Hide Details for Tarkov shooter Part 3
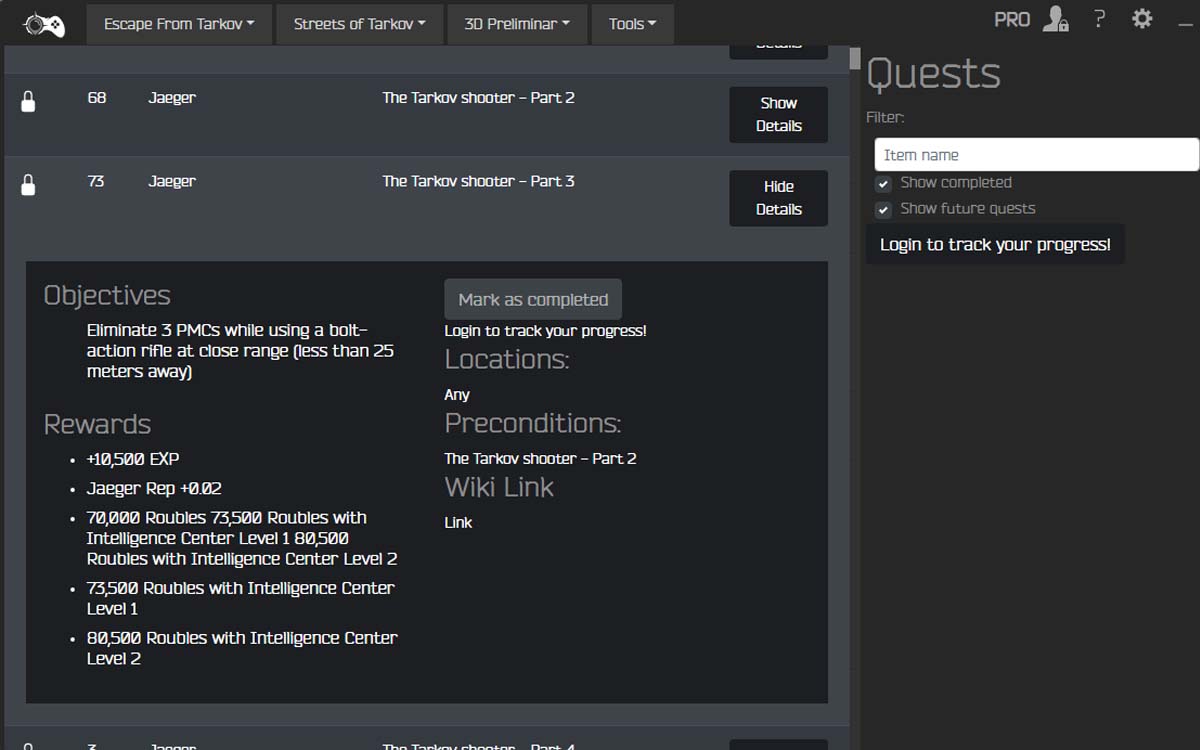Image resolution: width=1200 pixels, height=750 pixels. [778, 198]
